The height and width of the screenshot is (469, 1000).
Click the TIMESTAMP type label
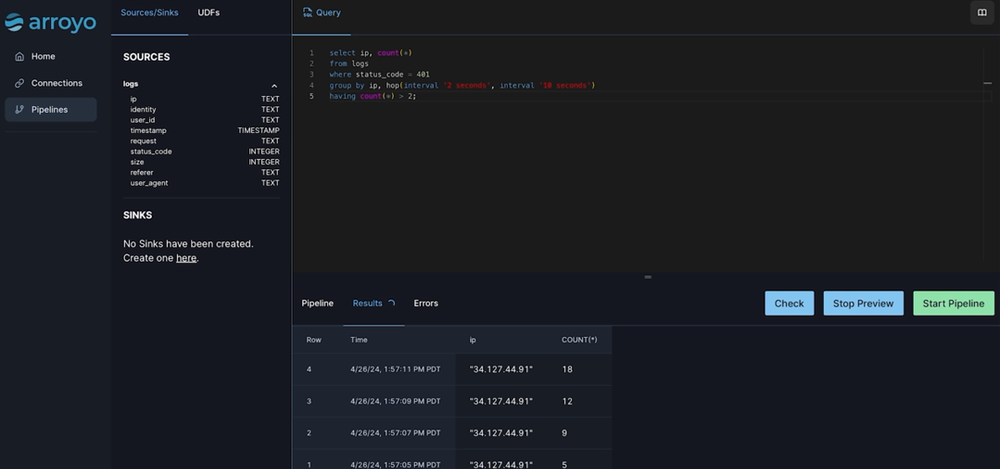click(258, 130)
